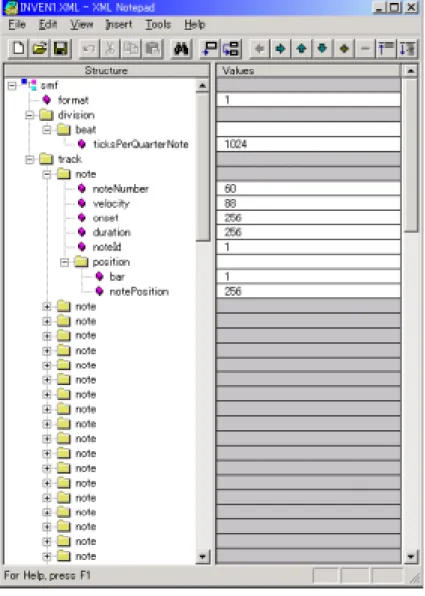Collapse the track folder

click(30, 159)
